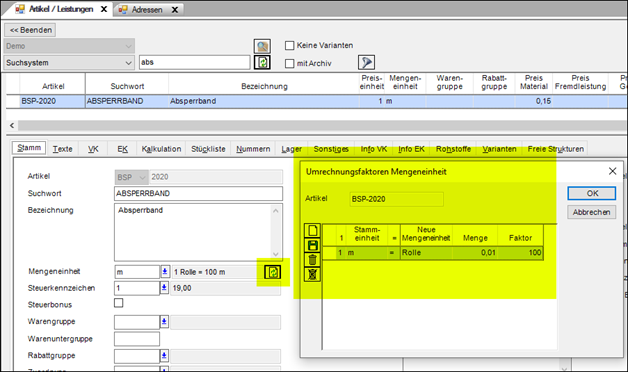Open the Suchsystem dropdown
The image size is (628, 372).
click(x=69, y=63)
